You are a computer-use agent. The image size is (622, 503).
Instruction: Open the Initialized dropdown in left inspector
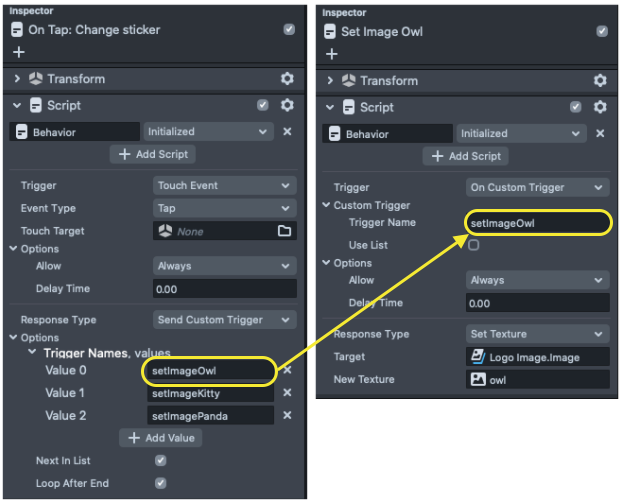(x=208, y=131)
